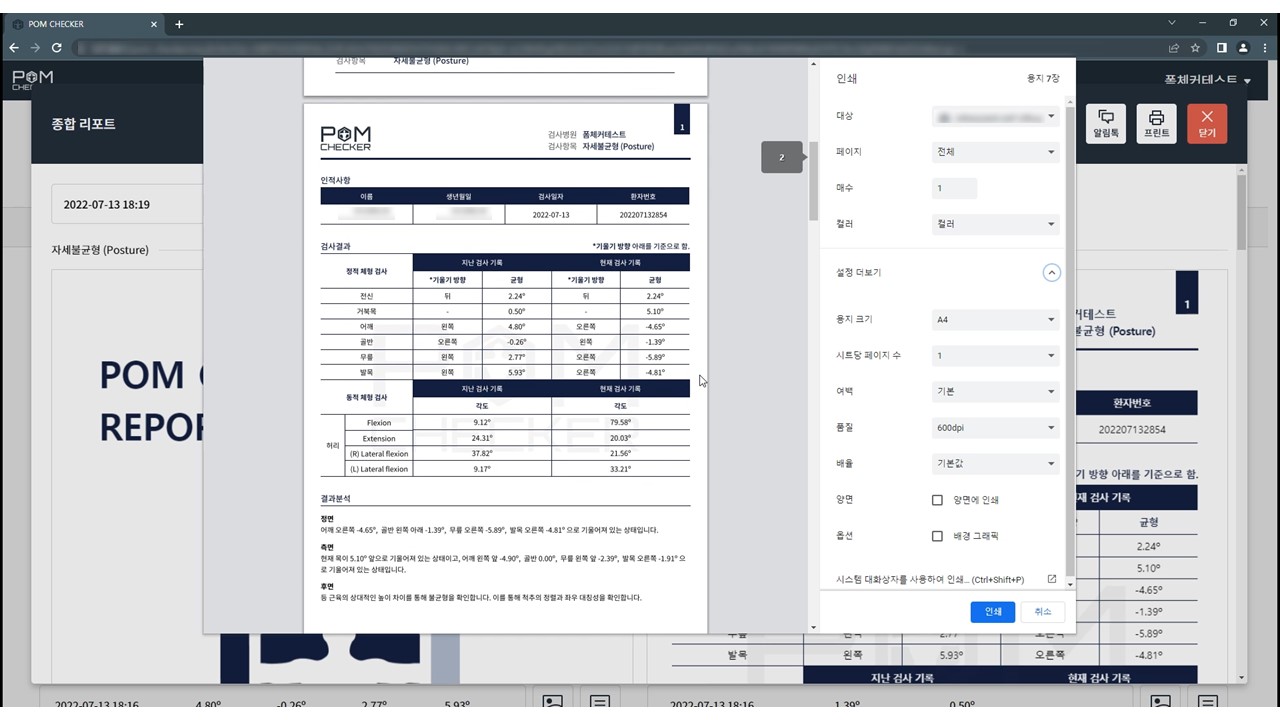Click the settings panel scroll-down arrow

[1070, 583]
